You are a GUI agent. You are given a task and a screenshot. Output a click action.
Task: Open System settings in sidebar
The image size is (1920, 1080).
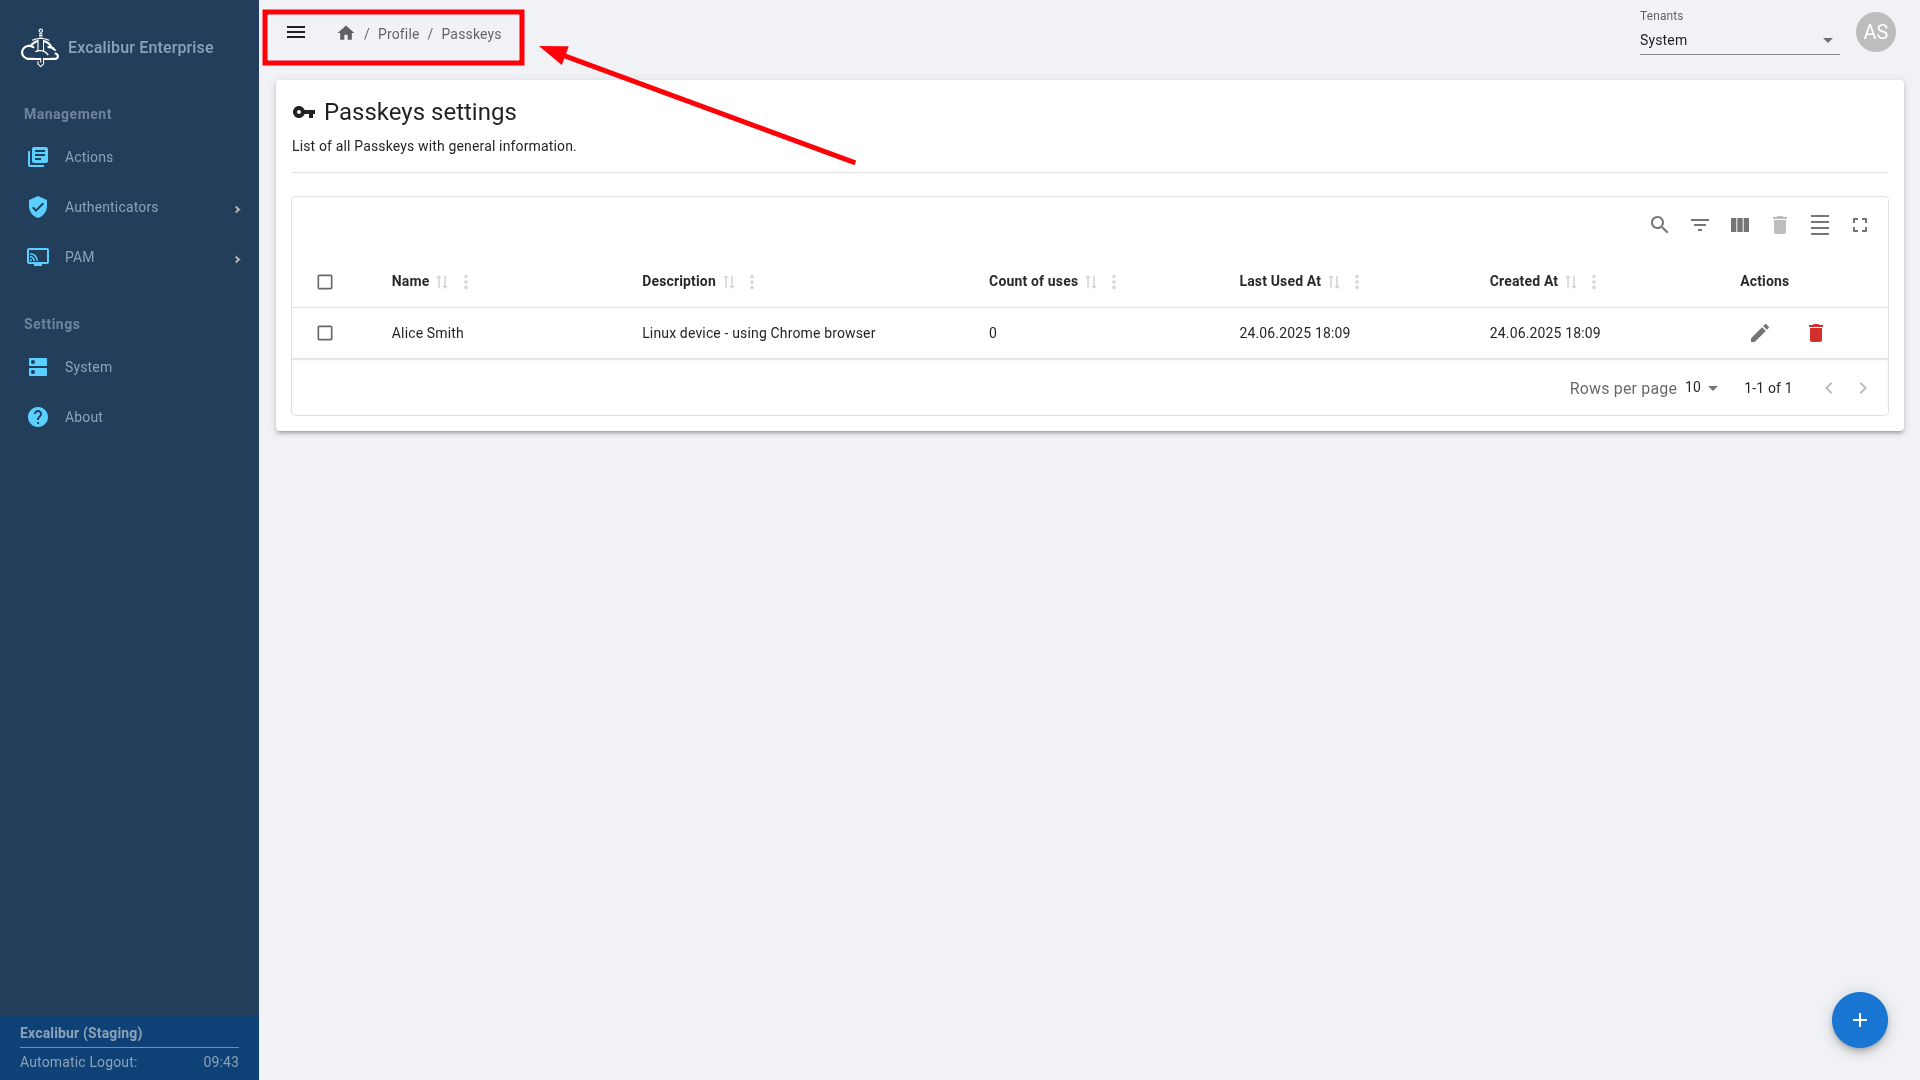pos(88,367)
